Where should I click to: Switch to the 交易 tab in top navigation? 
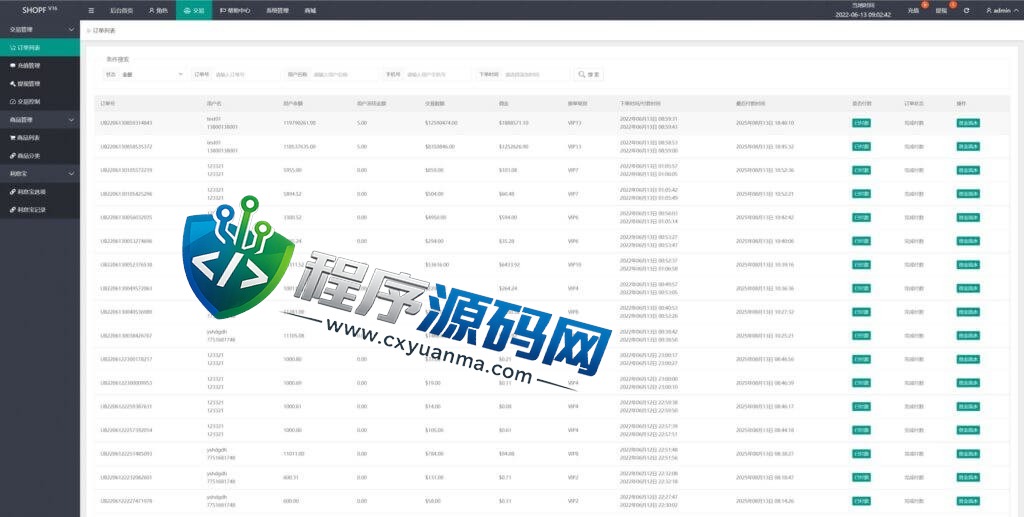click(194, 10)
